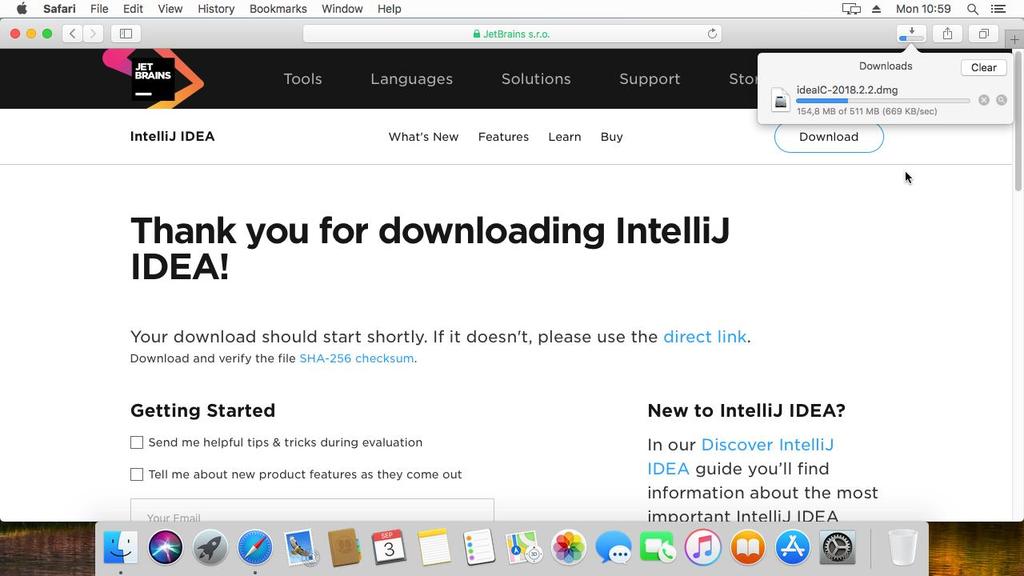This screenshot has height=576, width=1024.
Task: Open Finder from the dock
Action: (x=121, y=547)
